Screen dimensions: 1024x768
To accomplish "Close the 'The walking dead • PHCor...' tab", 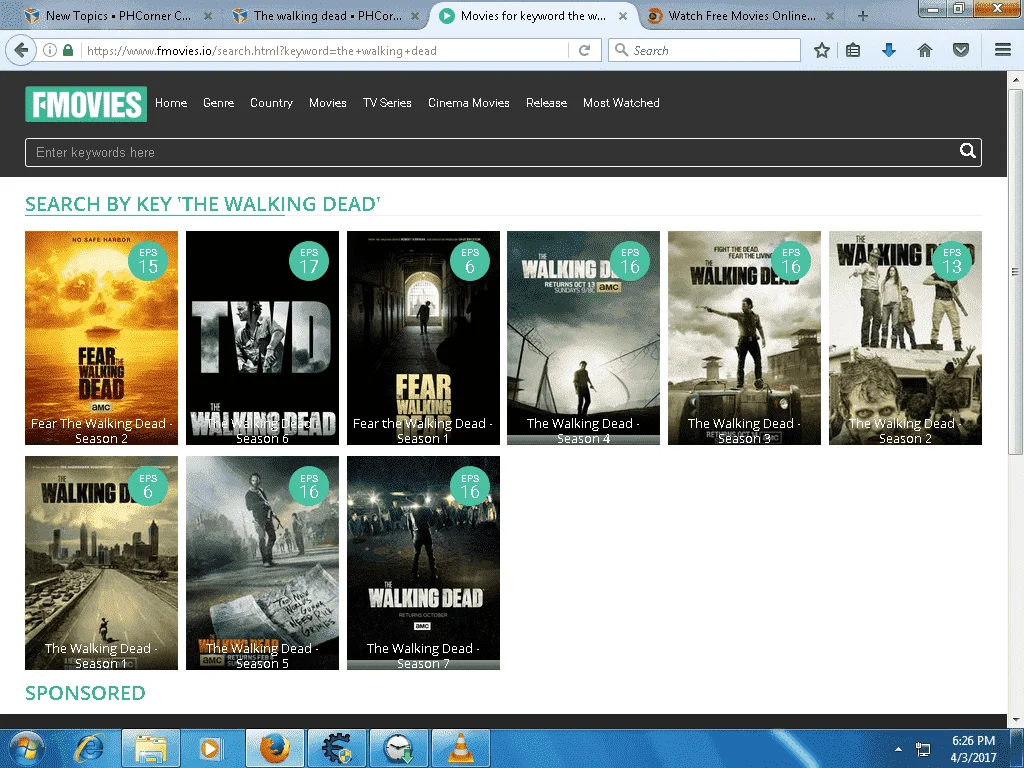I will 415,16.
